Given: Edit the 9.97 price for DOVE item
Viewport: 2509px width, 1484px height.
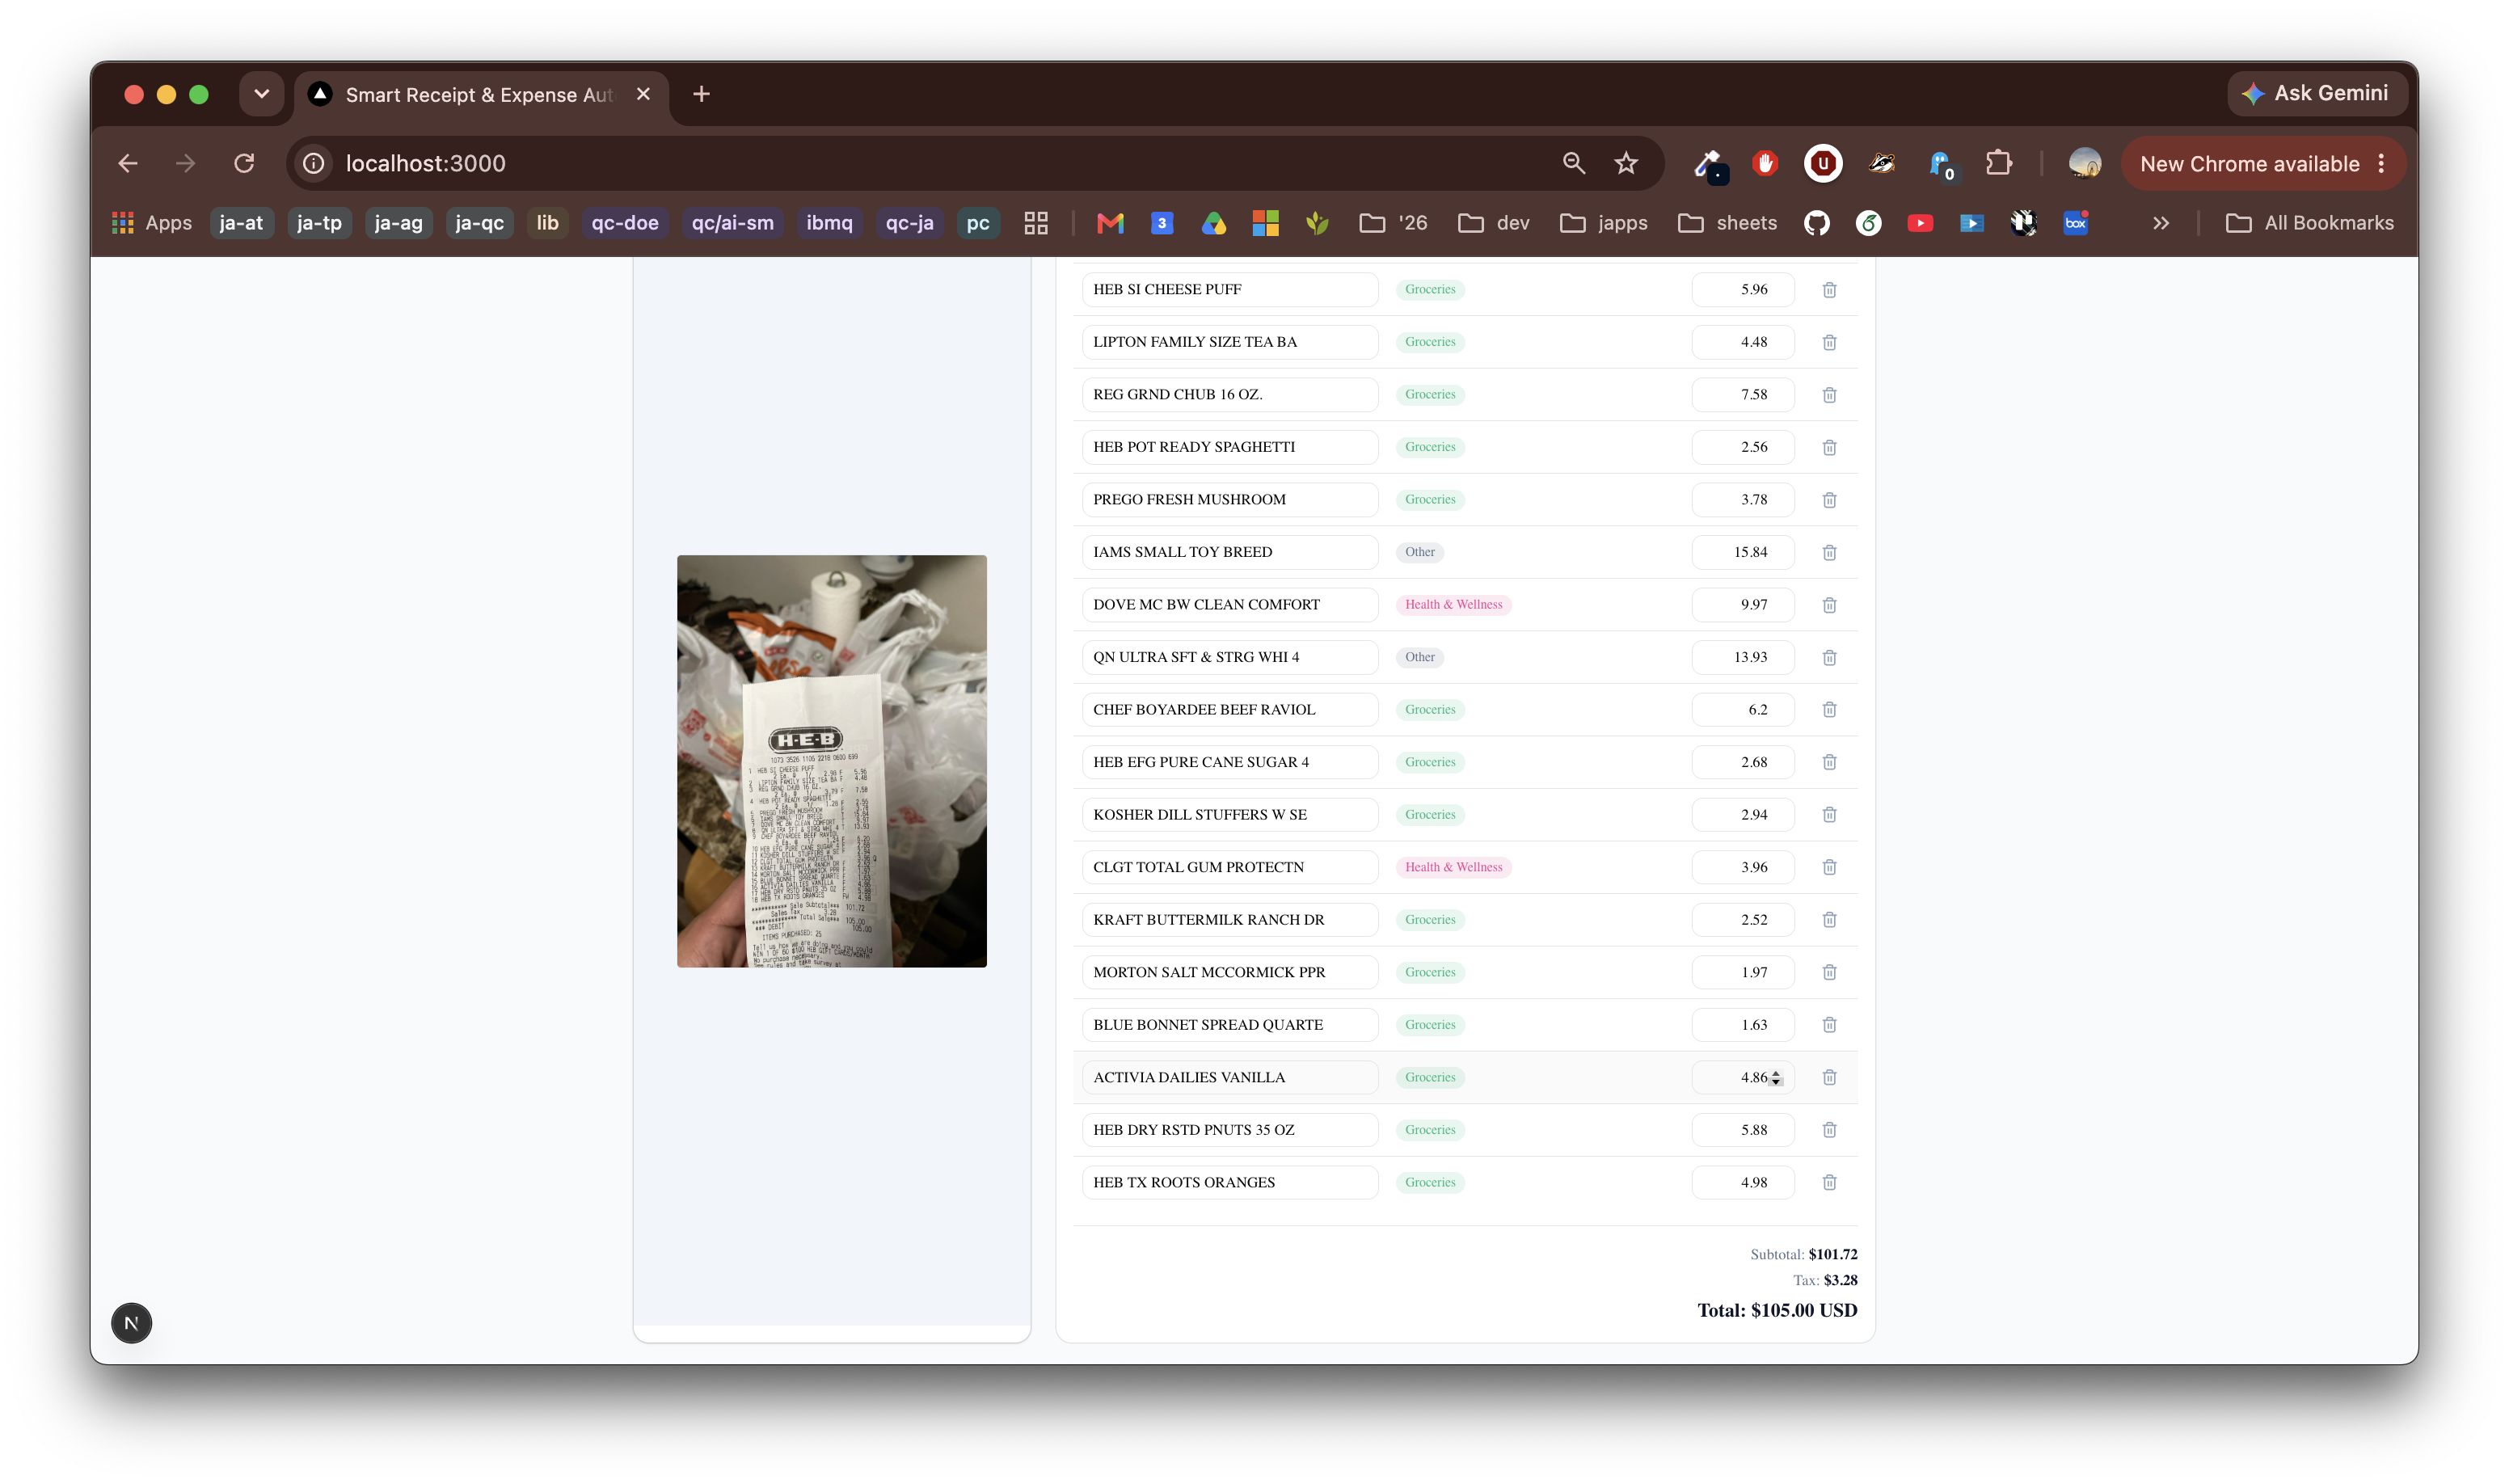Looking at the screenshot, I should click(1743, 605).
